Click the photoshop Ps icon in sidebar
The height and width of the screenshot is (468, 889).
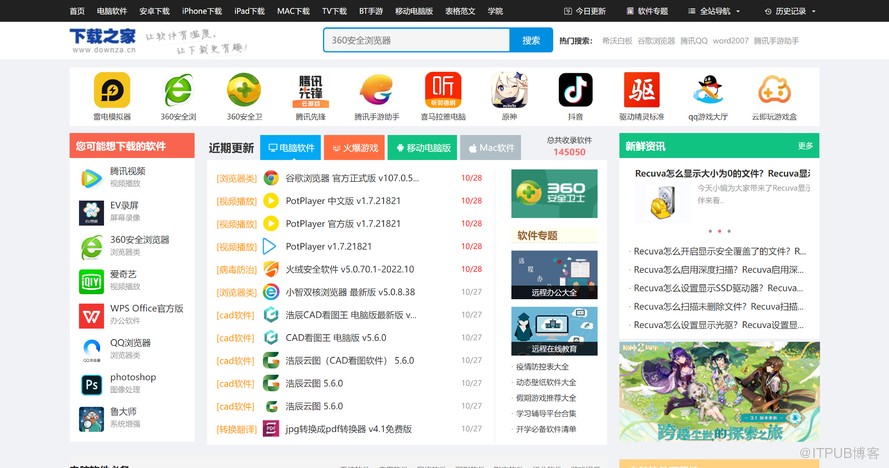point(91,385)
